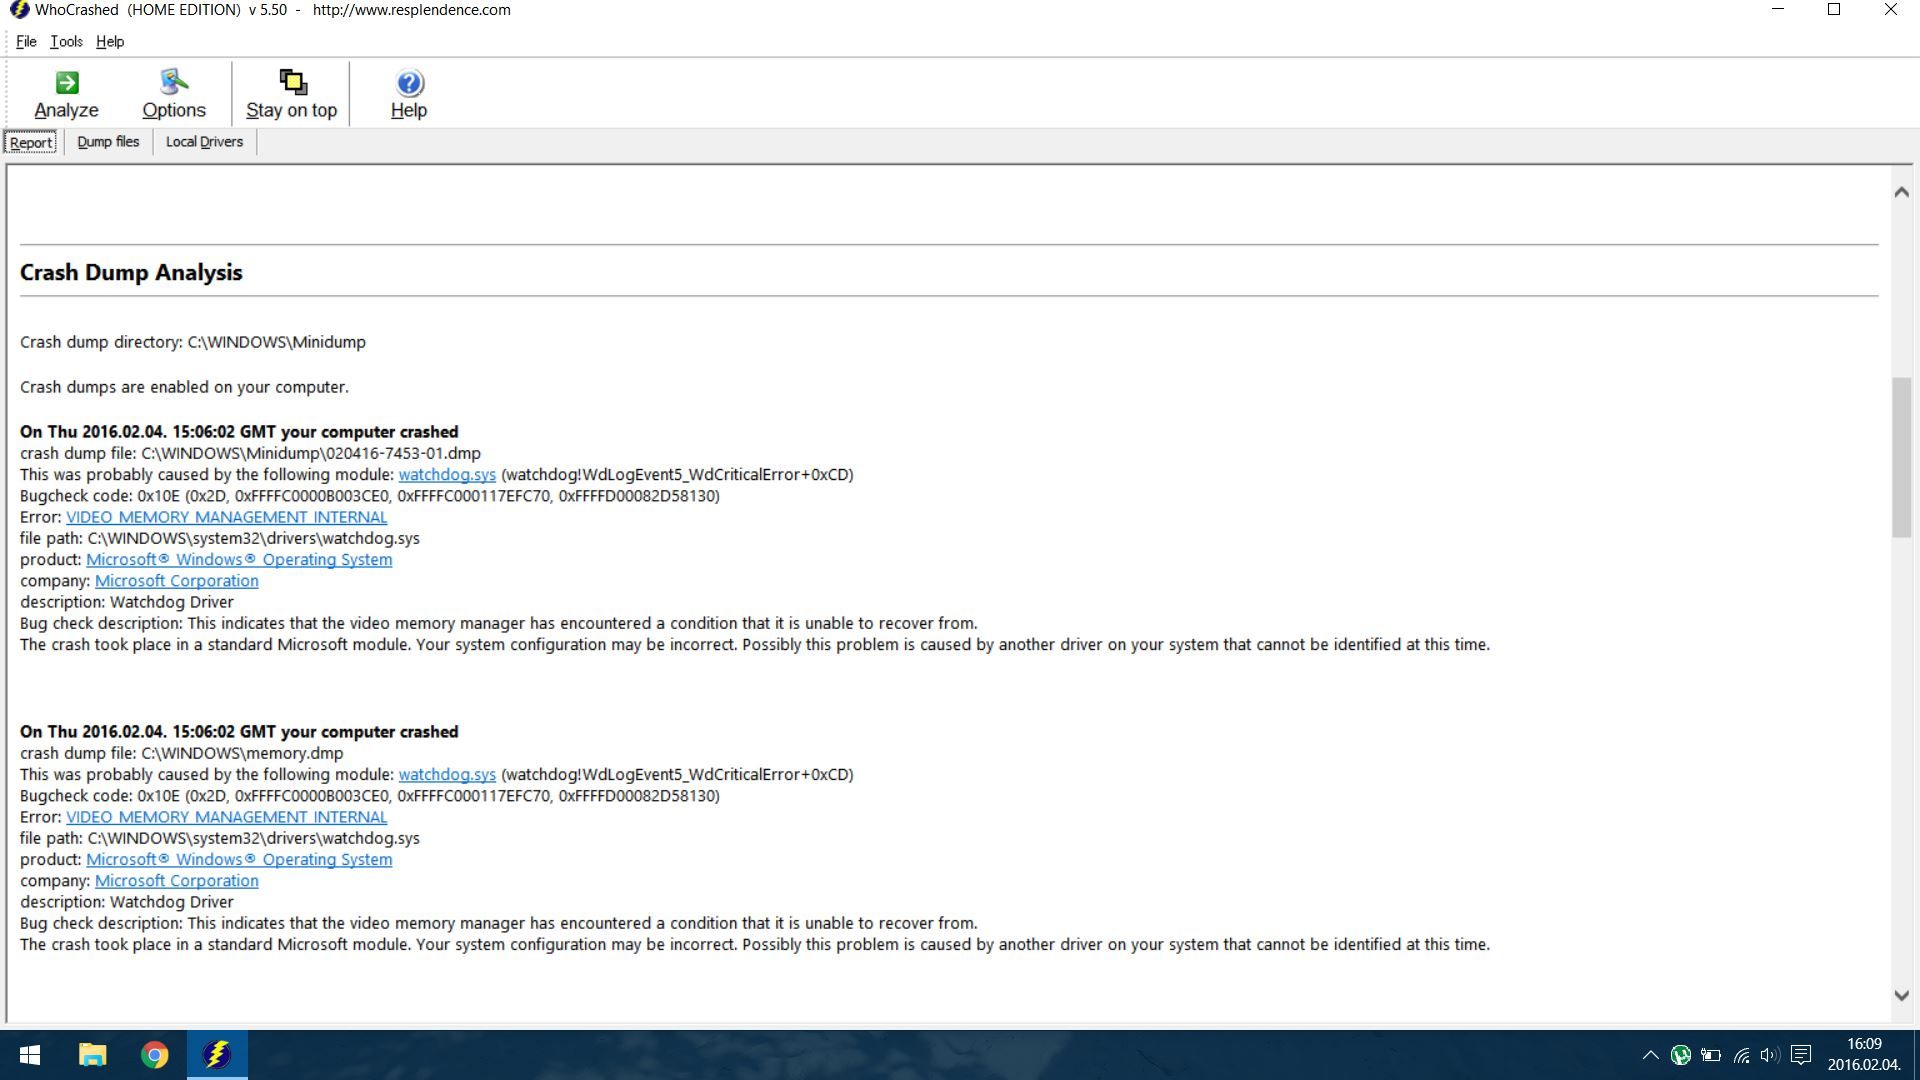Open second Microsoft Windows Operating System product link
The image size is (1920, 1080).
239,860
